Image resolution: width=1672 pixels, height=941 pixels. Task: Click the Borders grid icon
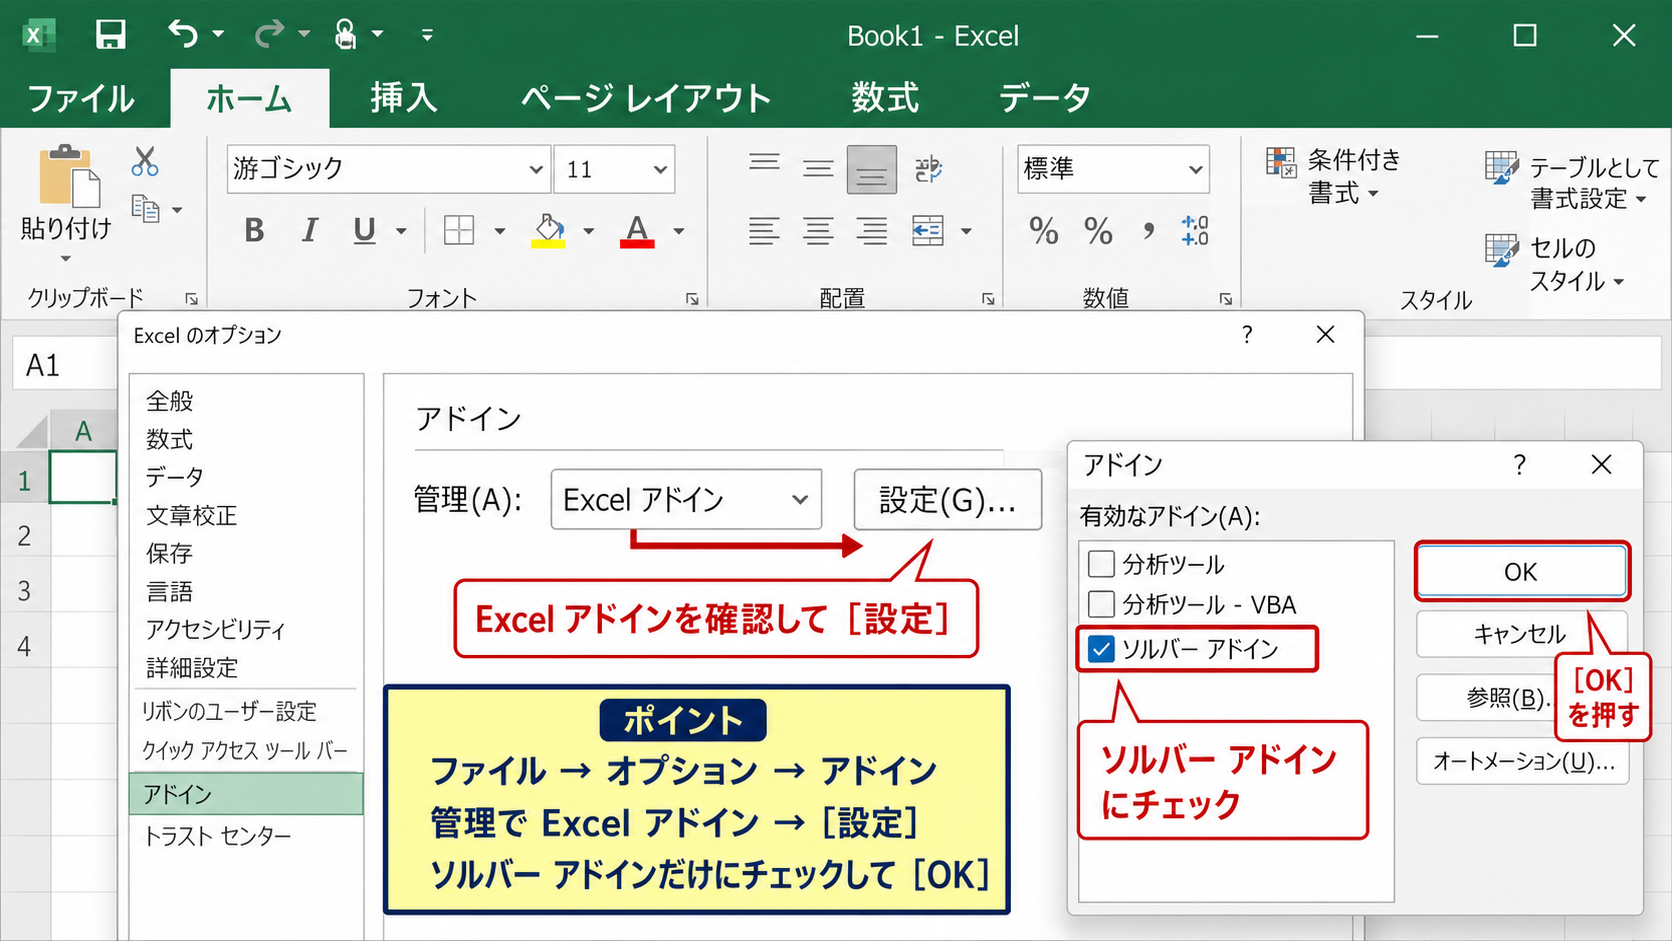coord(459,231)
